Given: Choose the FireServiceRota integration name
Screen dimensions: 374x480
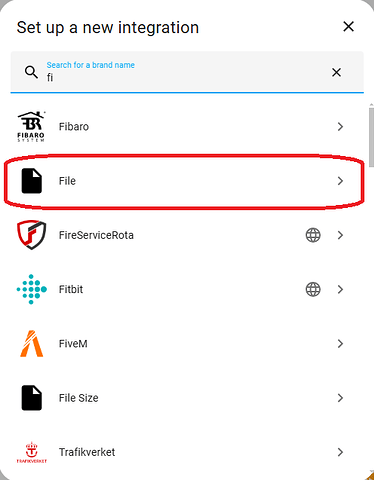Looking at the screenshot, I should click(96, 235).
